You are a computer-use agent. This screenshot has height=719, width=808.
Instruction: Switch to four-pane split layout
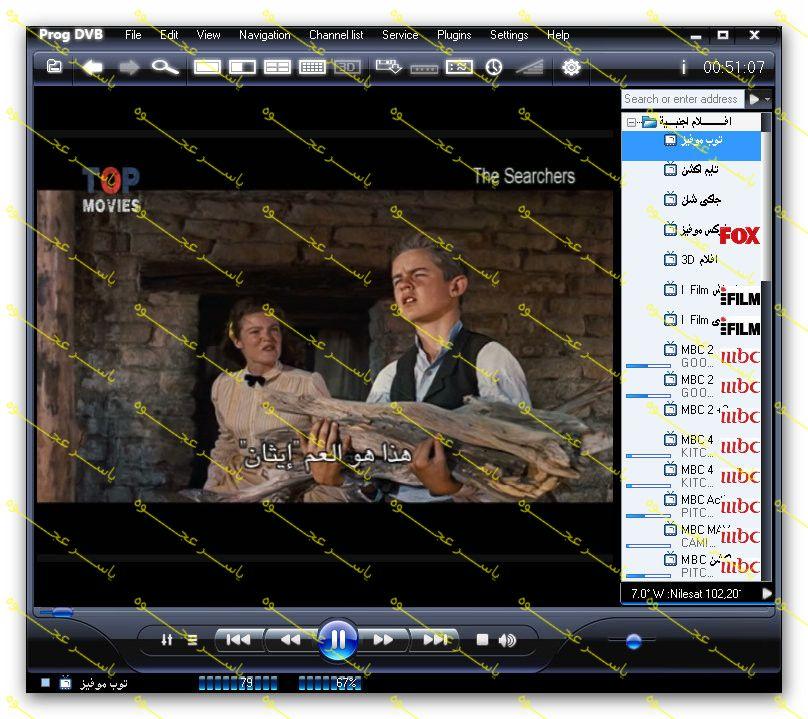pos(277,67)
